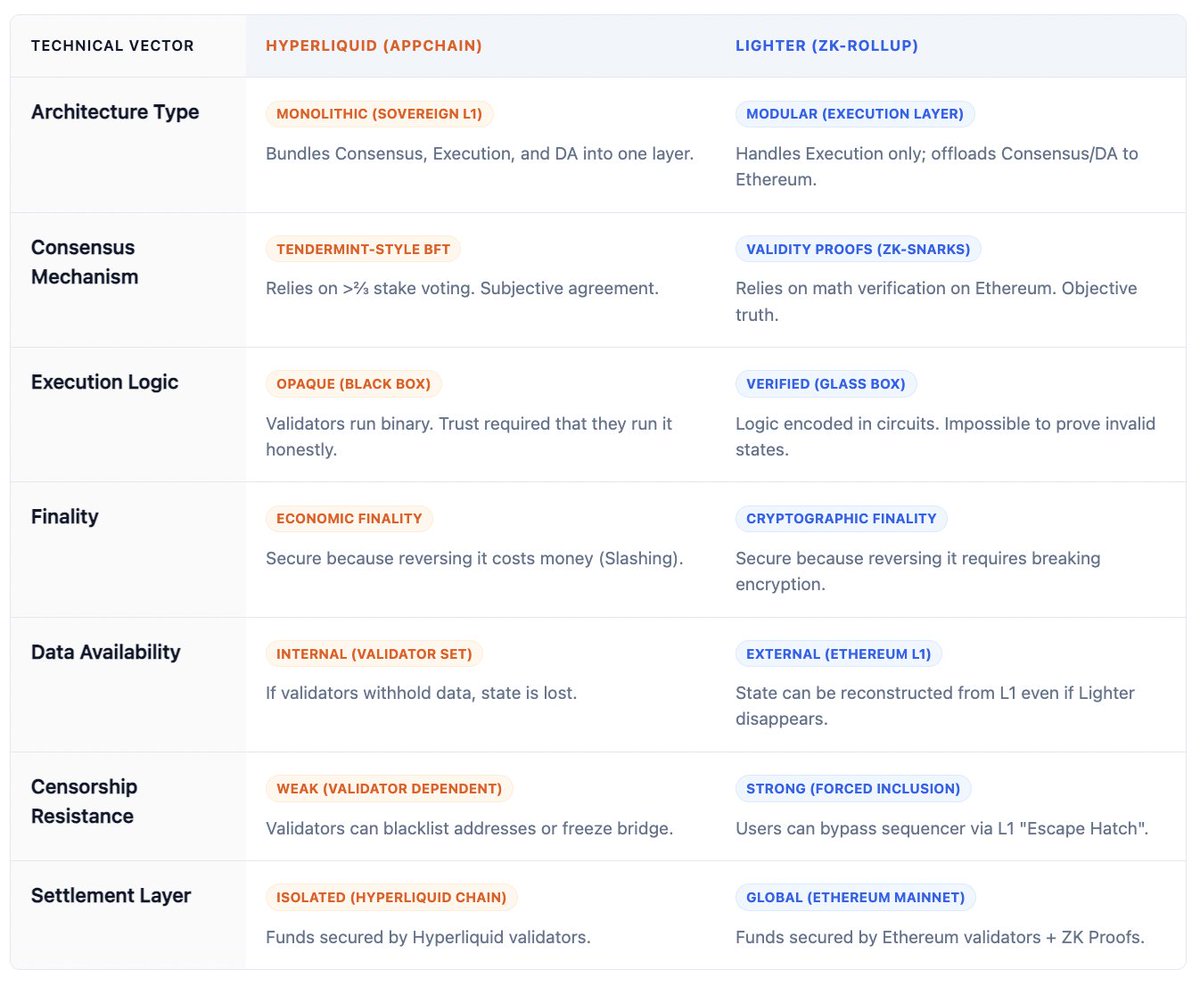Click text 'Secure because reversing it costs money (Slashing).'
The height and width of the screenshot is (986, 1200).
(474, 559)
